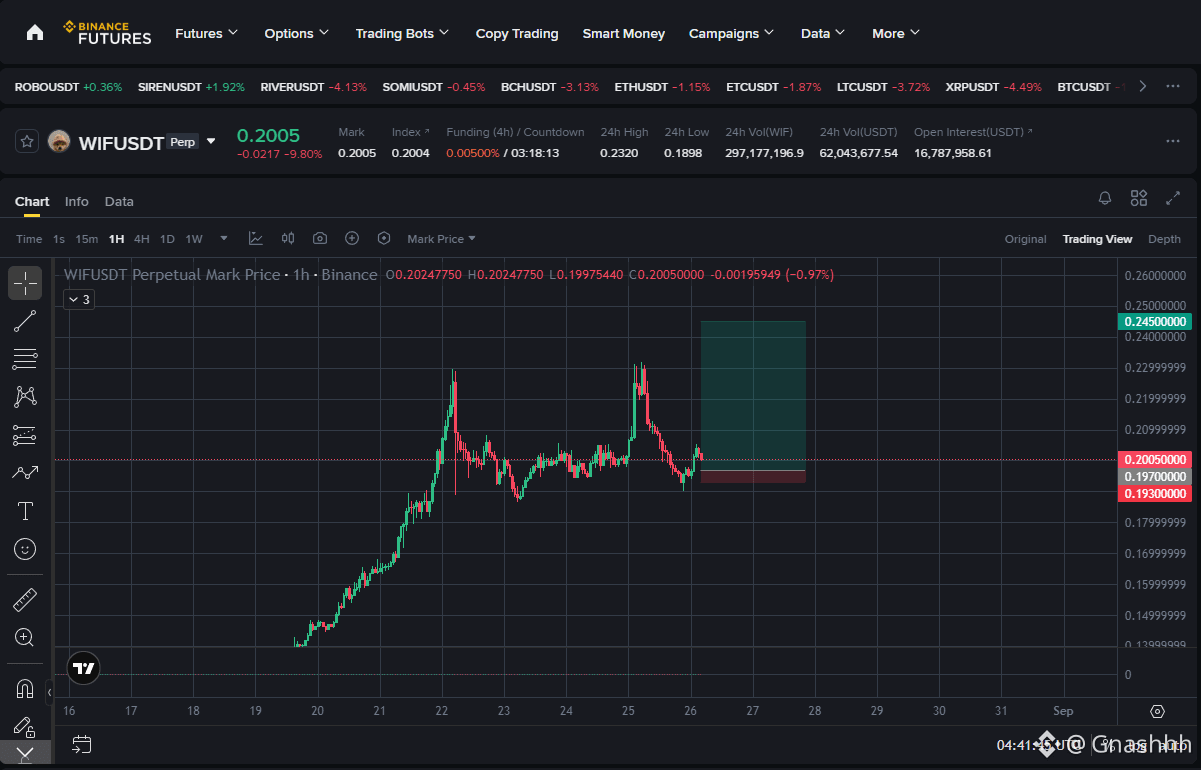Click the TradingView logo badge
The image size is (1201, 770).
coord(85,669)
